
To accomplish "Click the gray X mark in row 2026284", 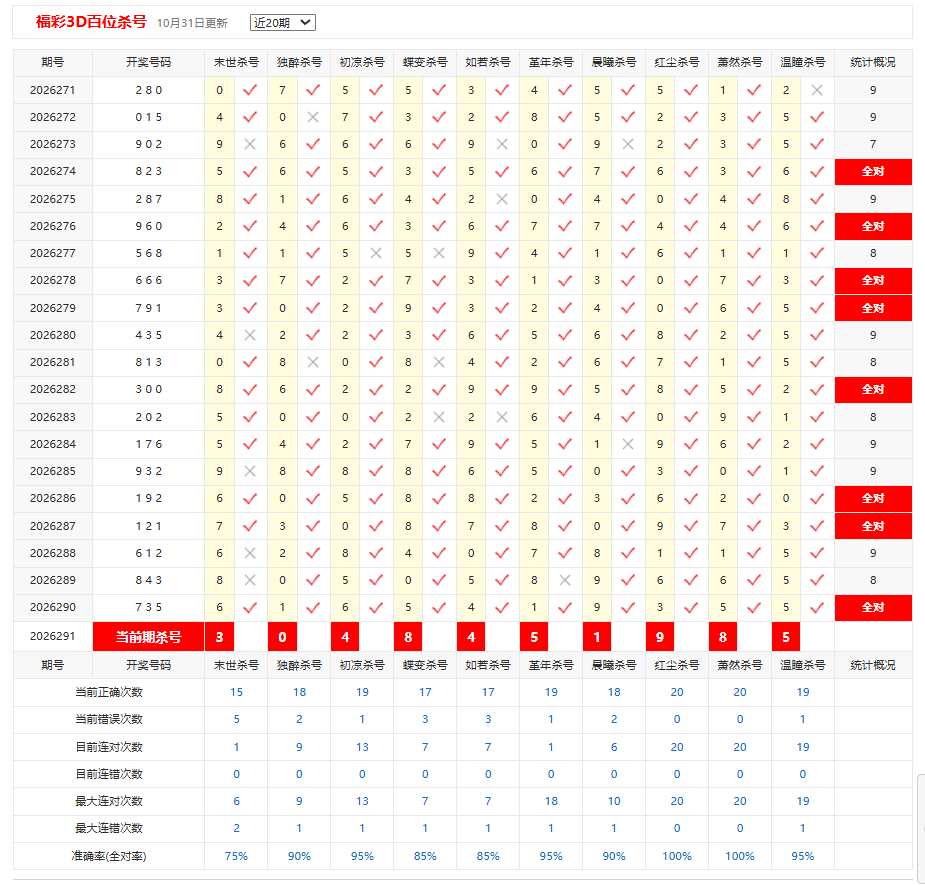I will [x=628, y=444].
